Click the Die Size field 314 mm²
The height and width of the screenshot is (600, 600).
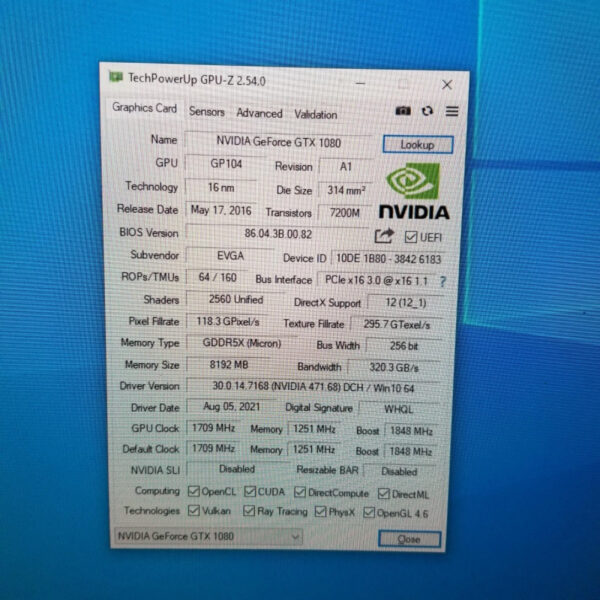[346, 190]
